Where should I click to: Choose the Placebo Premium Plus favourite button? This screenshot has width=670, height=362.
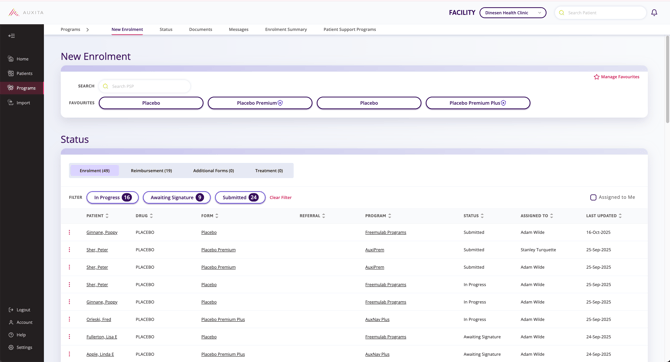478,103
